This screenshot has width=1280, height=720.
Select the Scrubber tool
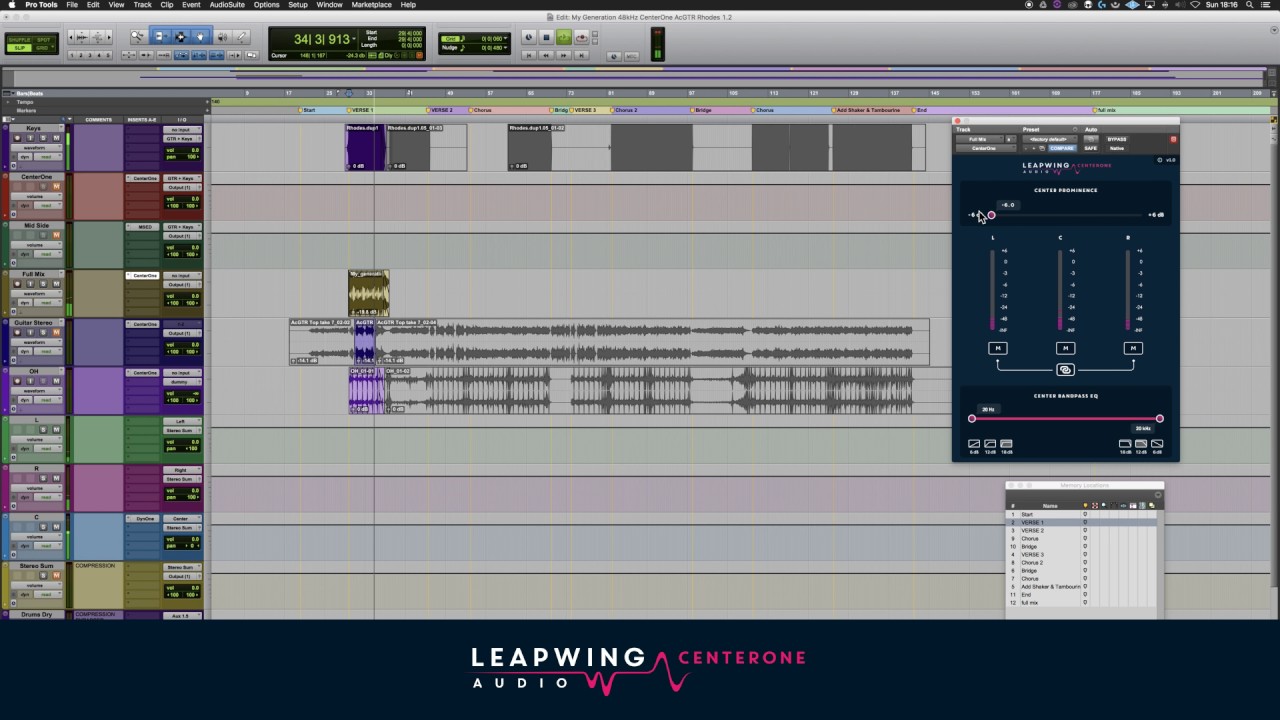[222, 36]
